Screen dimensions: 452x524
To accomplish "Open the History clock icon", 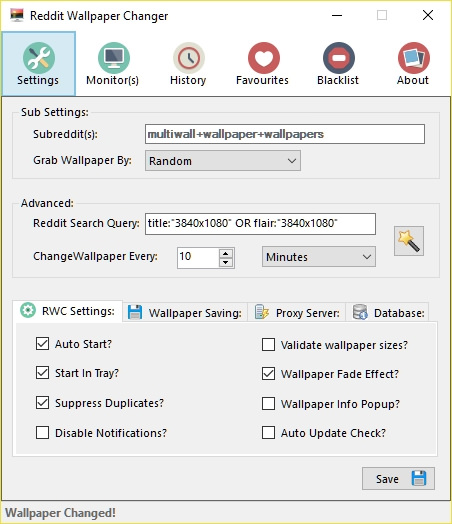I will tap(189, 58).
